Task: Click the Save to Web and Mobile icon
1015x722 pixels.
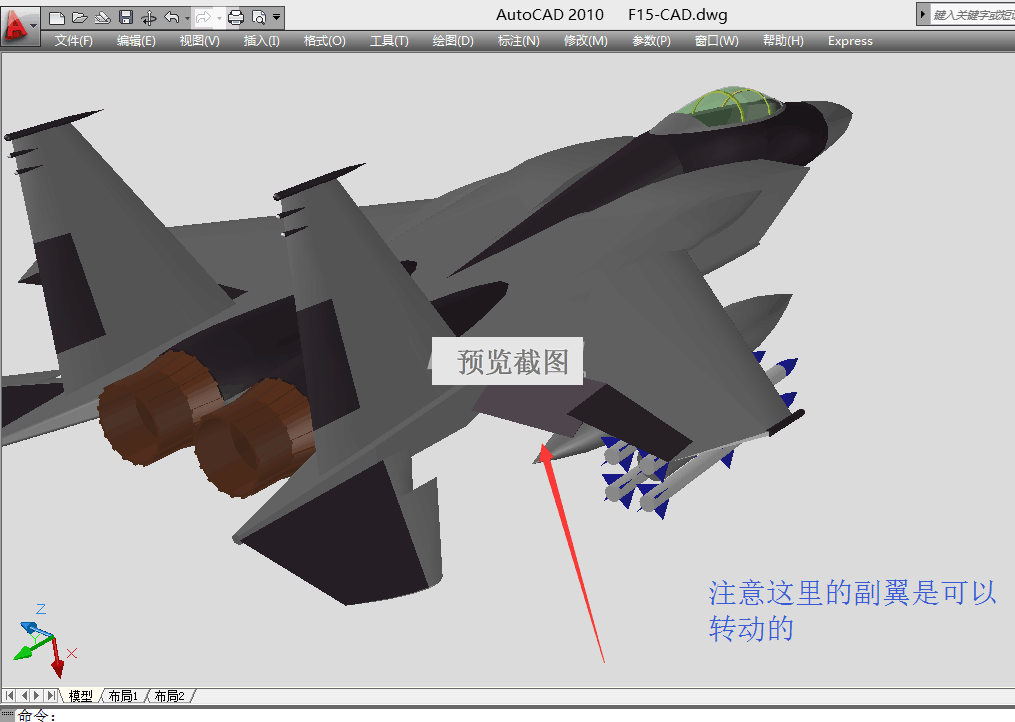Action: tap(103, 17)
